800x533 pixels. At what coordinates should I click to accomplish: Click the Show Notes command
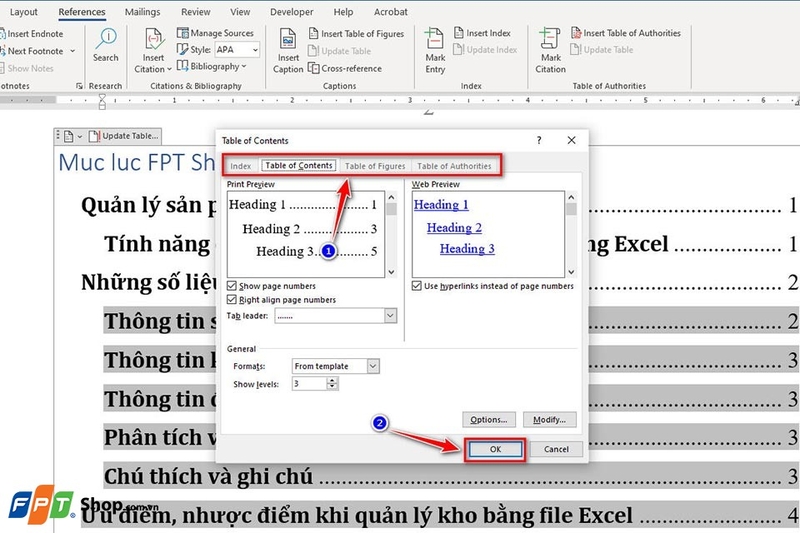click(27, 68)
